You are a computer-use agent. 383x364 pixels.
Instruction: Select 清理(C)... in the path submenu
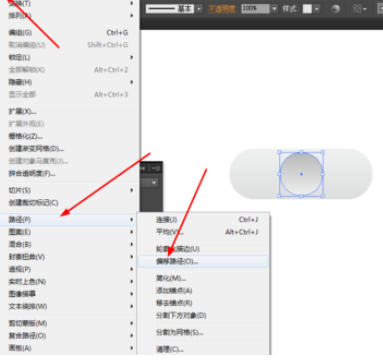[x=203, y=349]
